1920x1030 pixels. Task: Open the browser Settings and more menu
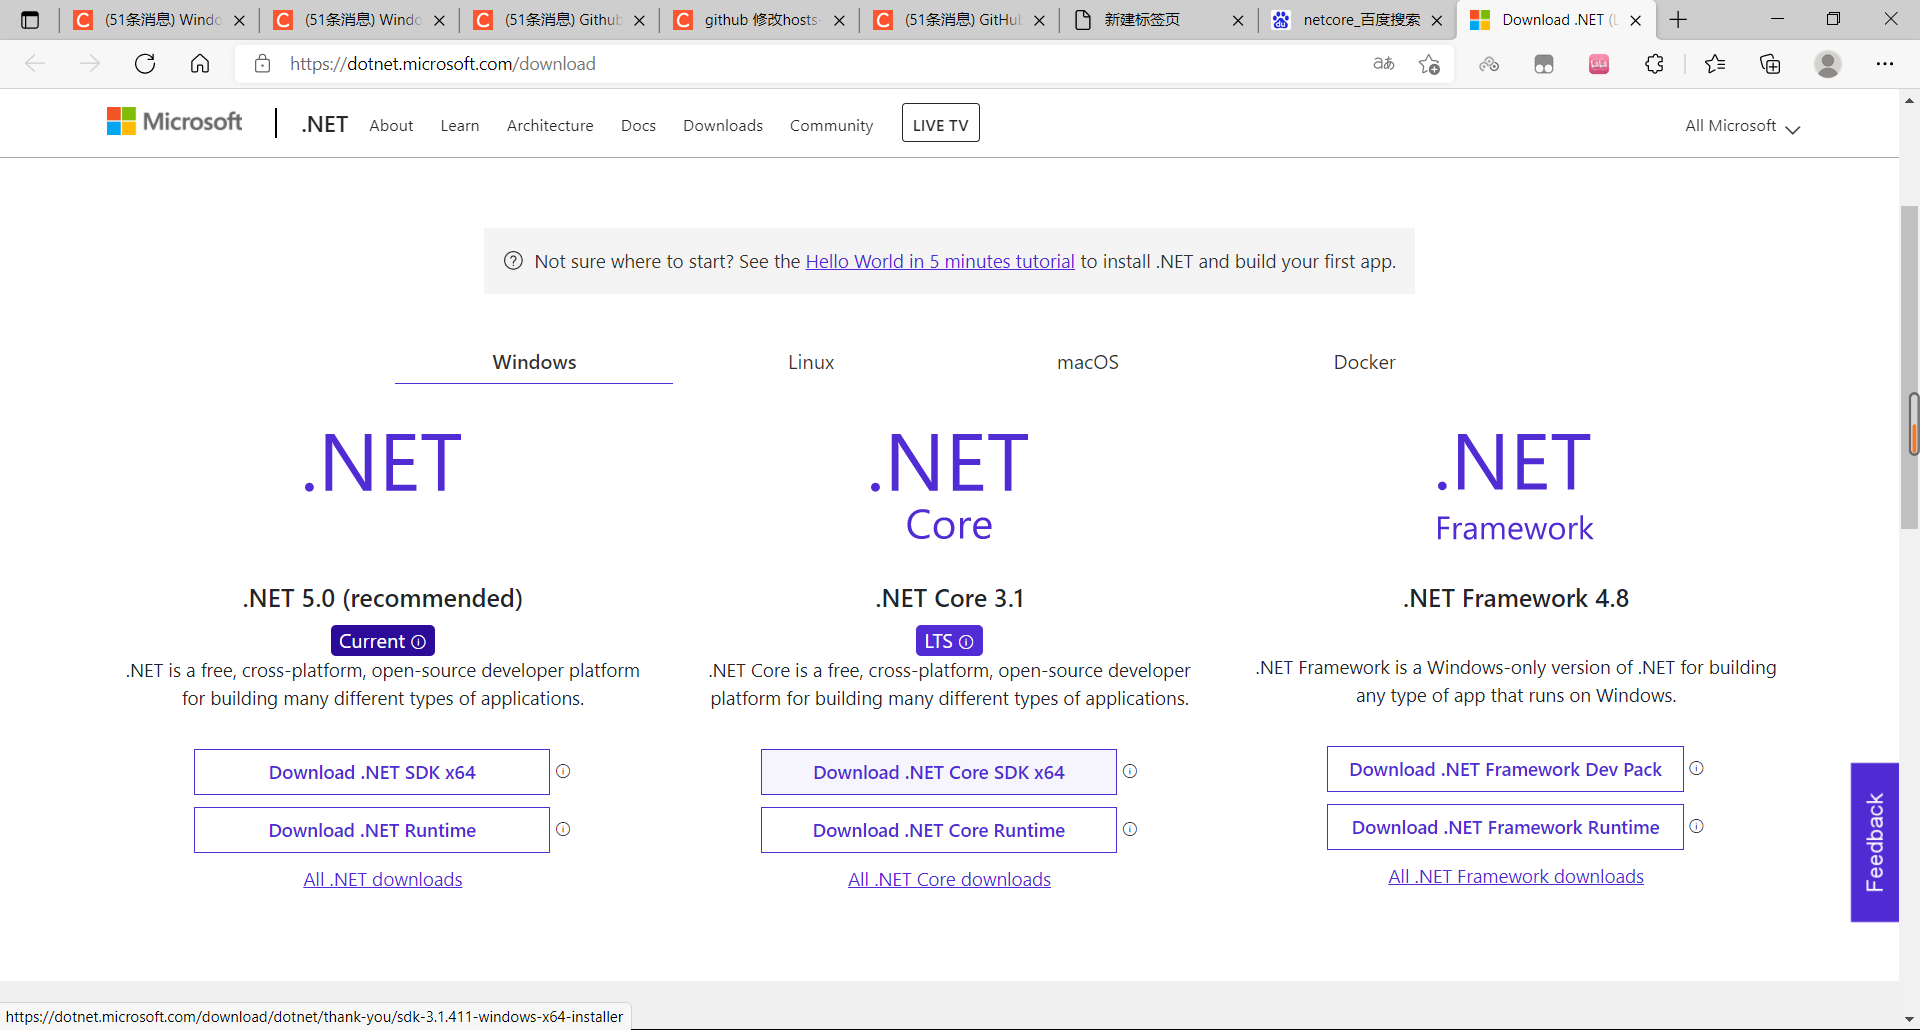point(1885,64)
